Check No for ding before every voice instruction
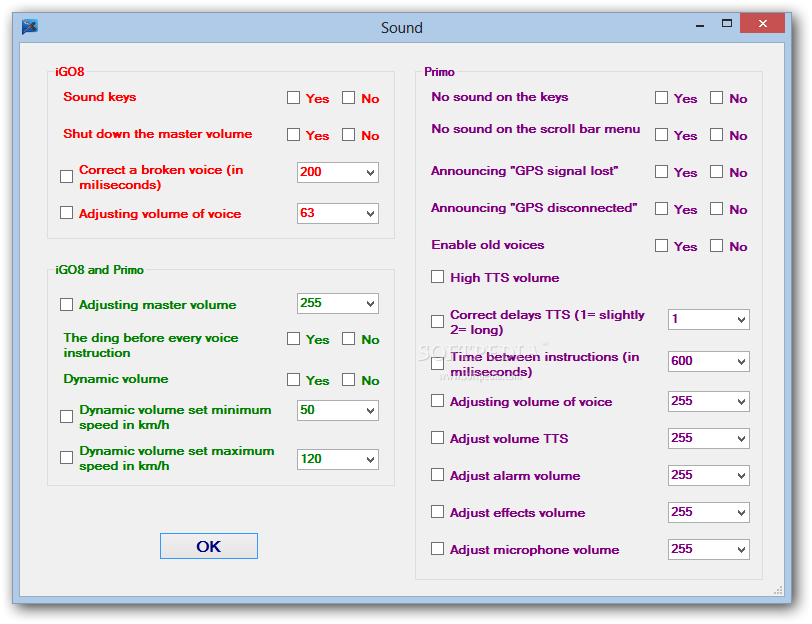Viewport: 812px width, 624px height. pos(349,339)
